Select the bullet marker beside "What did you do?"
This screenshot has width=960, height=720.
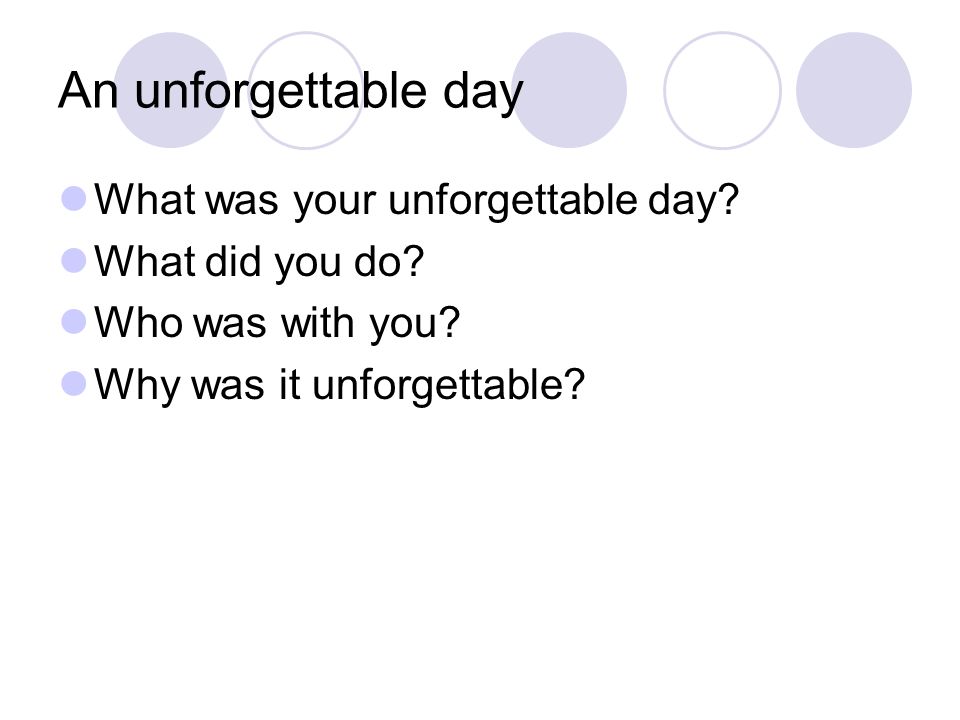tap(74, 260)
